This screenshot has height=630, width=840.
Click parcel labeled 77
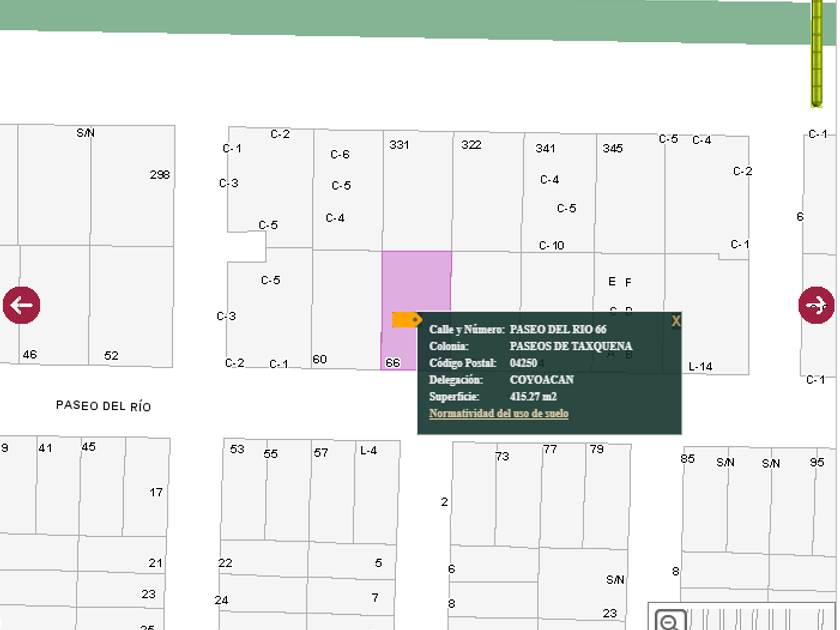(550, 449)
